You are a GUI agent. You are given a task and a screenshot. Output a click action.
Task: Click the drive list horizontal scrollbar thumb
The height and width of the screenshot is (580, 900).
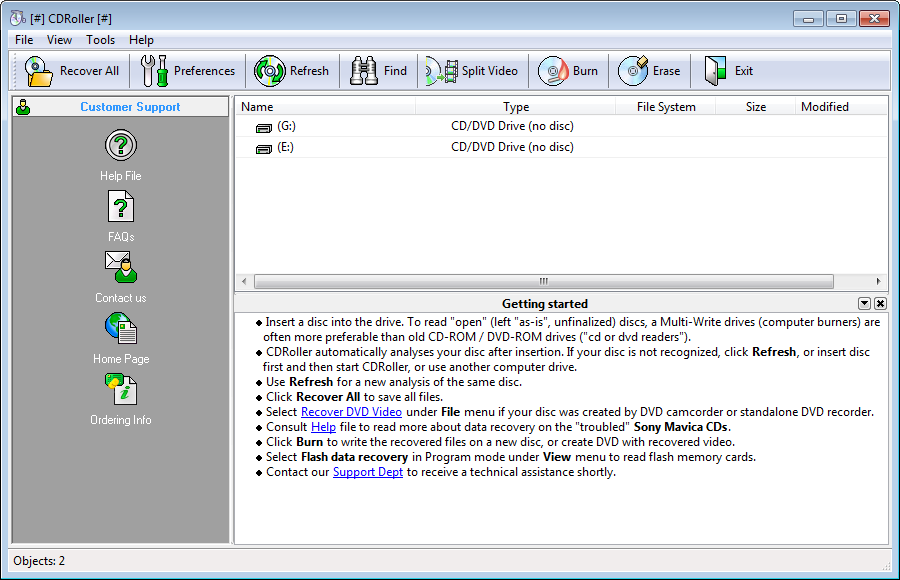tap(544, 281)
